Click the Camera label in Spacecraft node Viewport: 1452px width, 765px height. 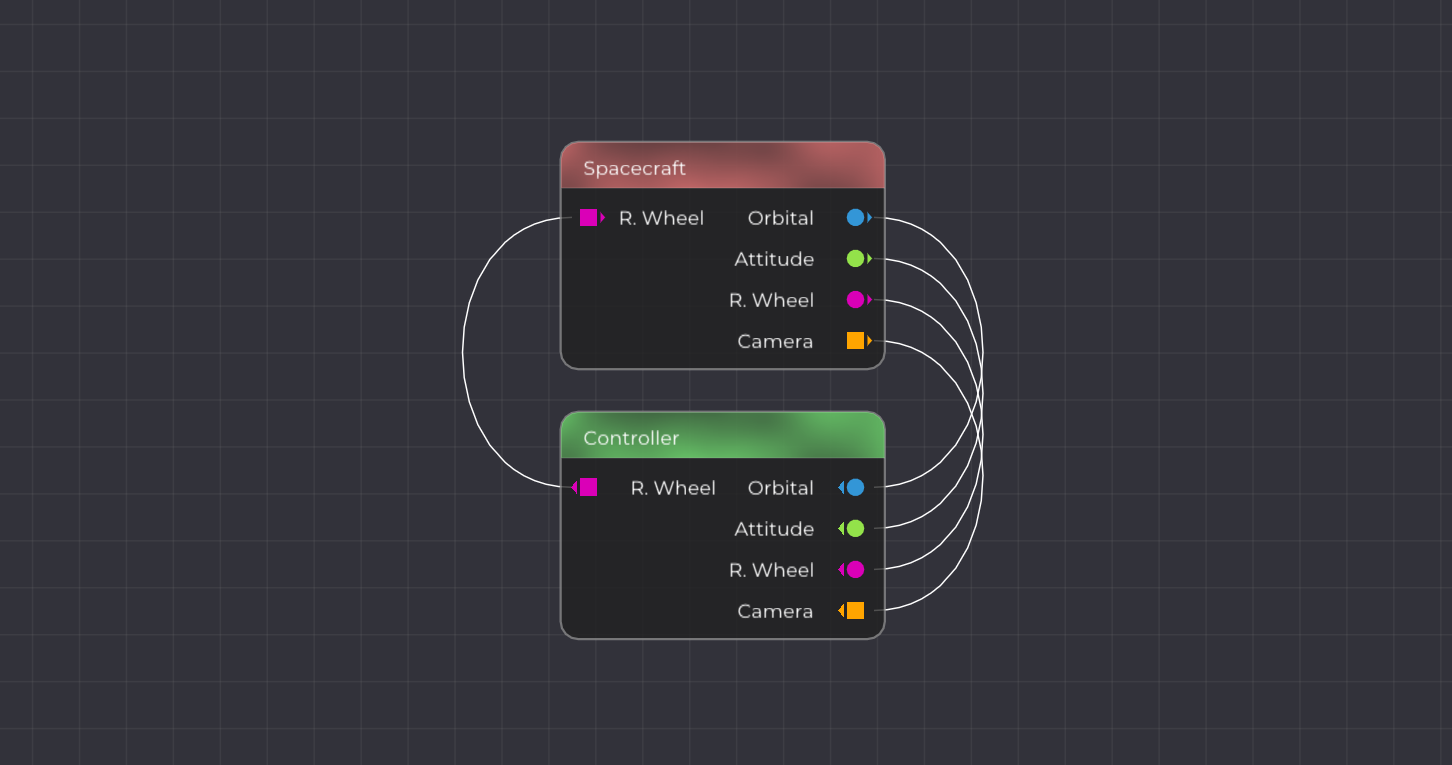775,342
